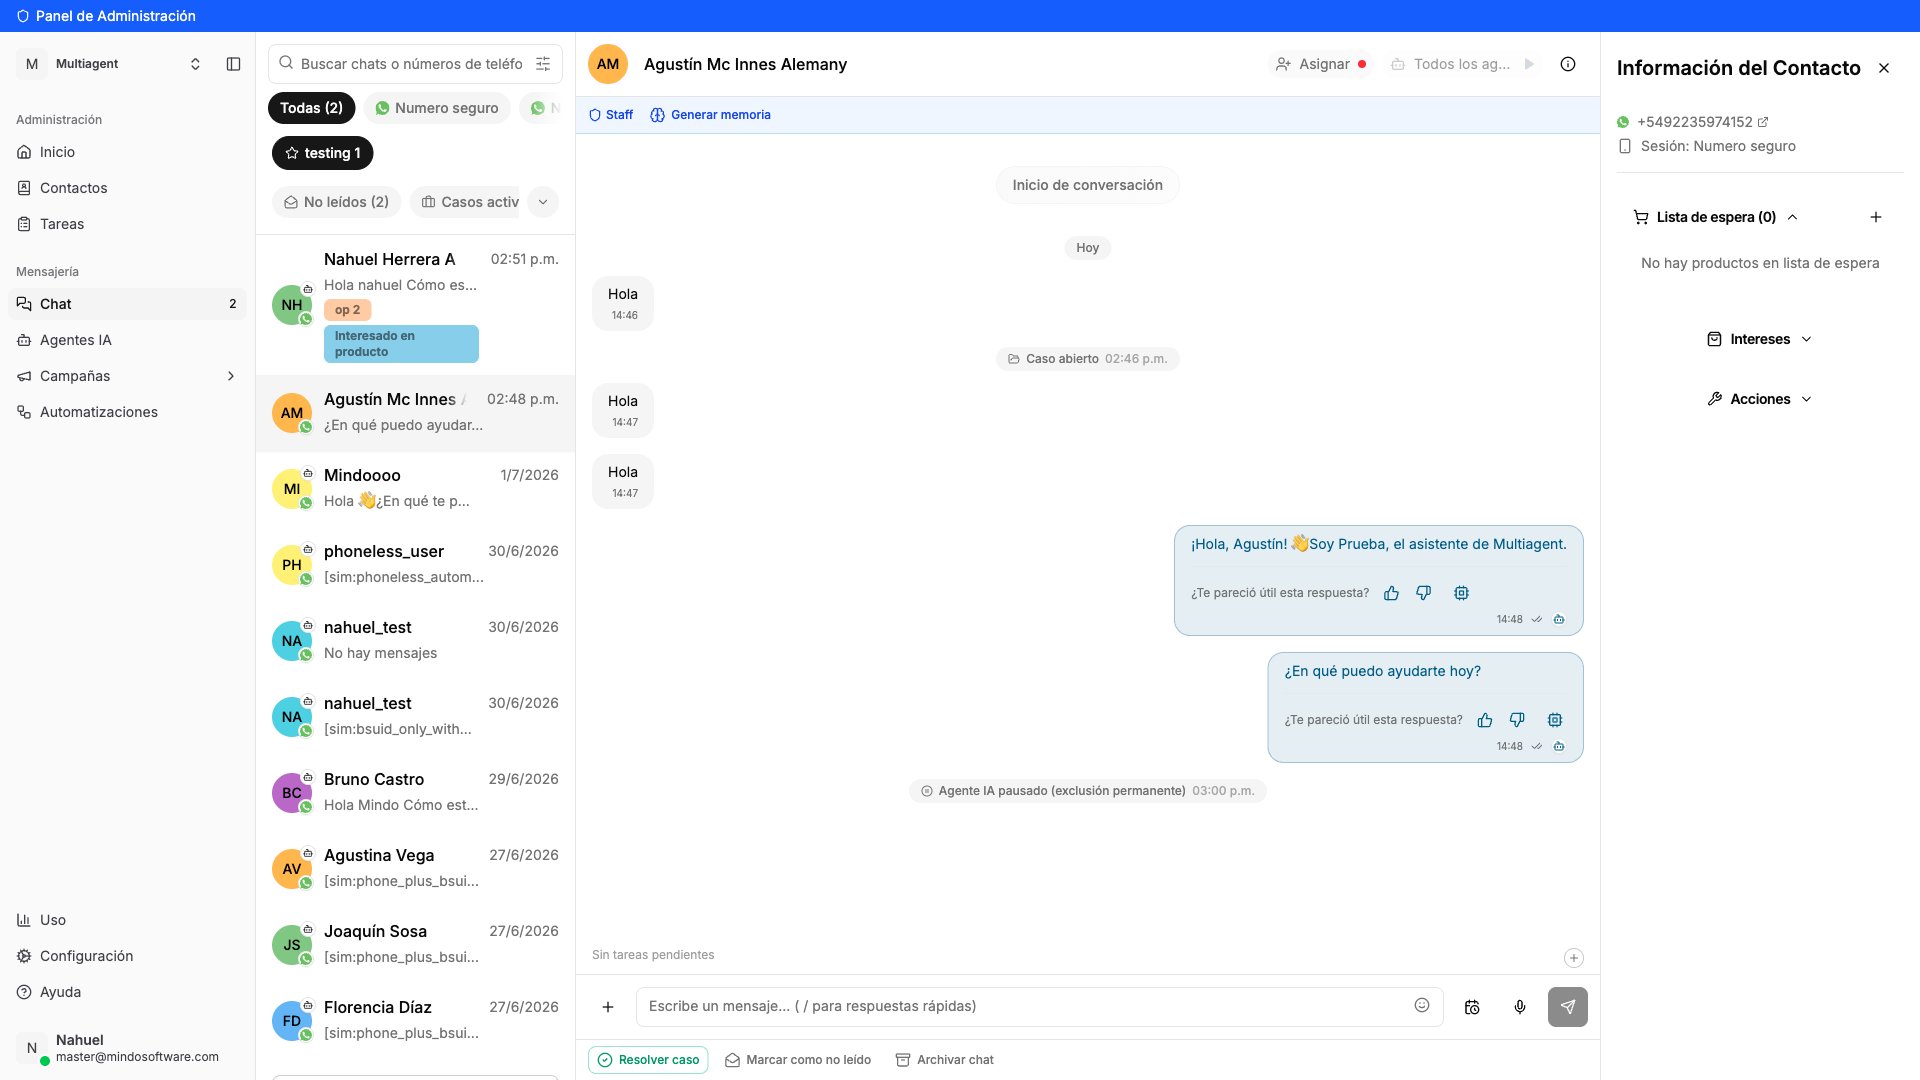Expand Acciones section
The image size is (1920, 1080).
[1760, 399]
